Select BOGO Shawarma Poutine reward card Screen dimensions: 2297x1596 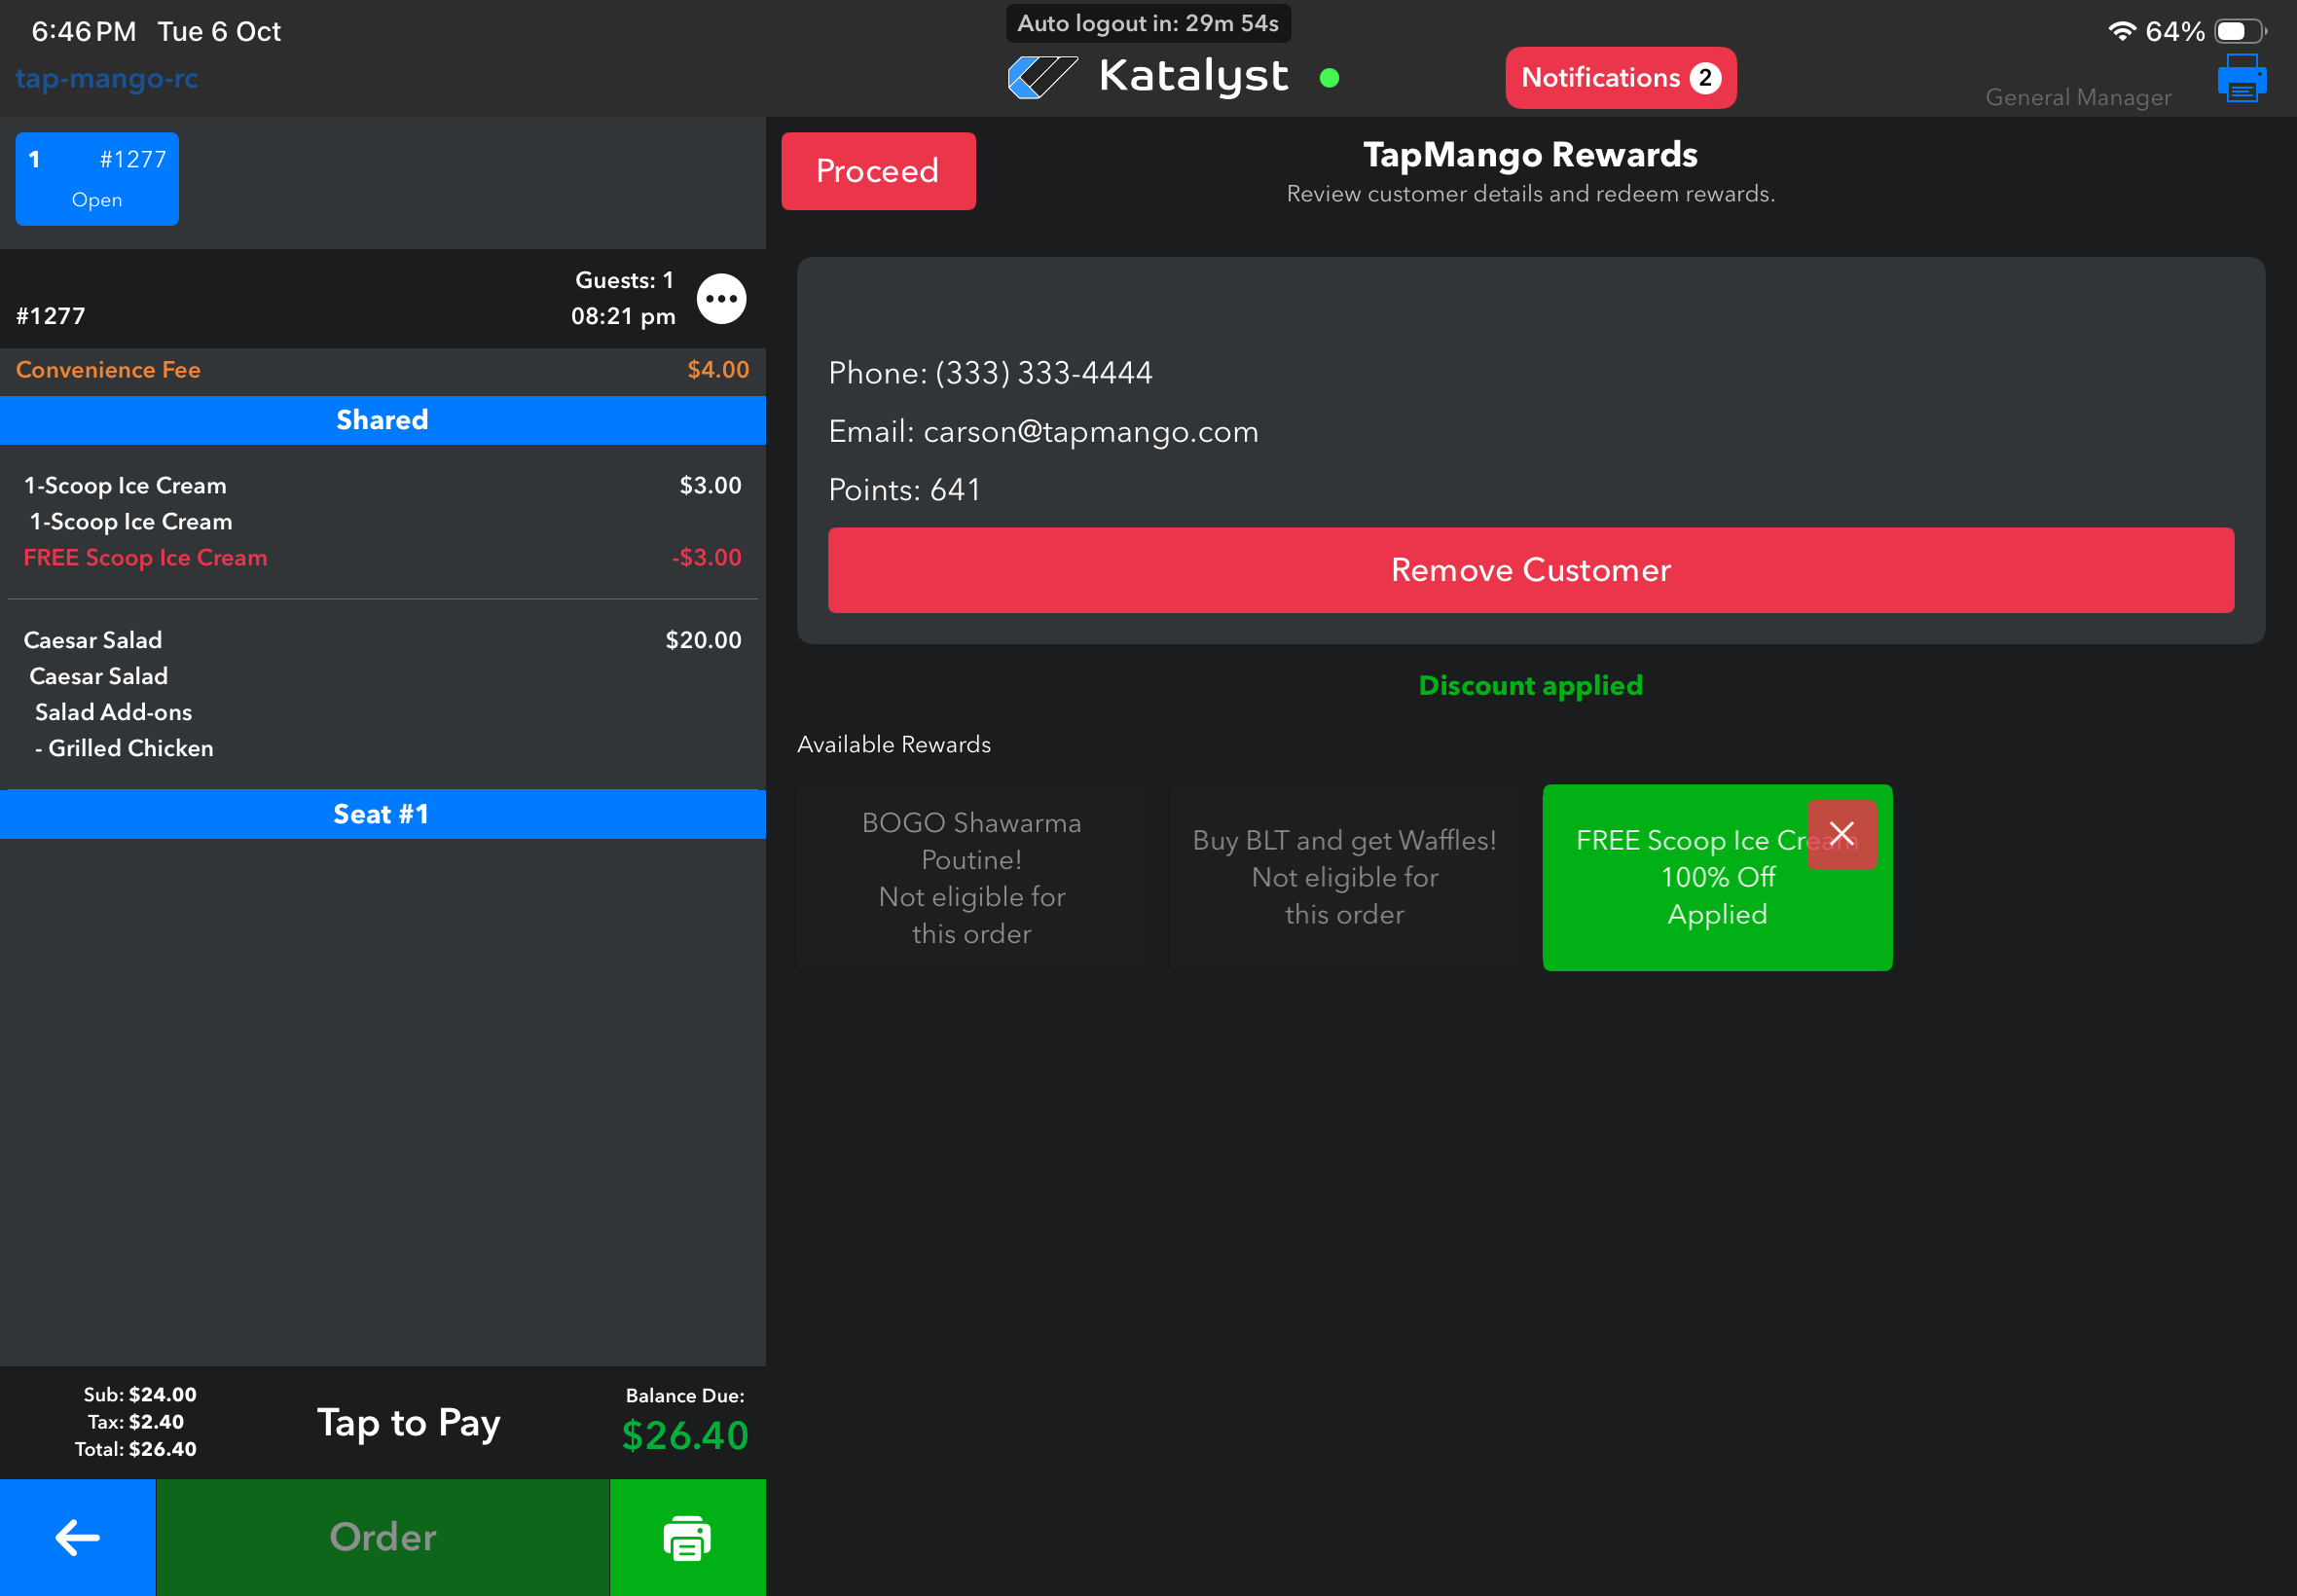click(972, 877)
